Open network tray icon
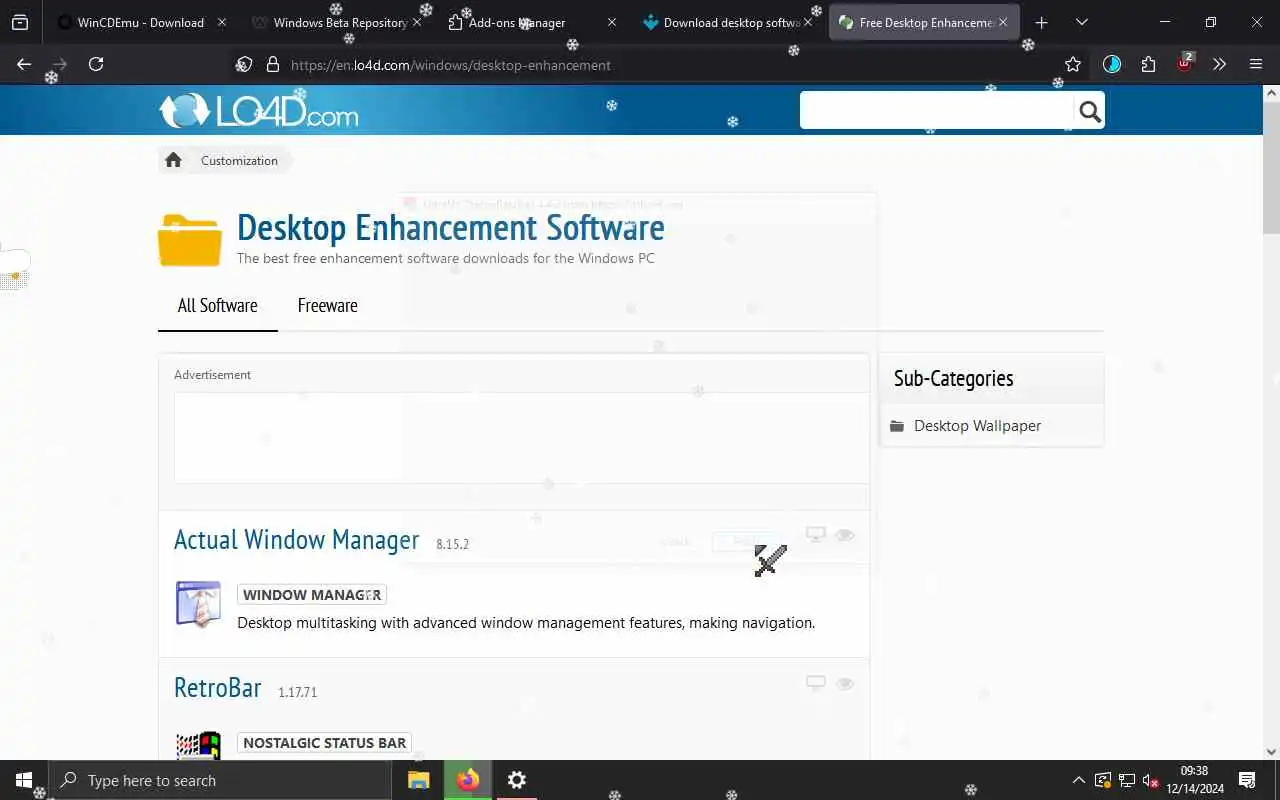This screenshot has width=1280, height=800. [1127, 781]
